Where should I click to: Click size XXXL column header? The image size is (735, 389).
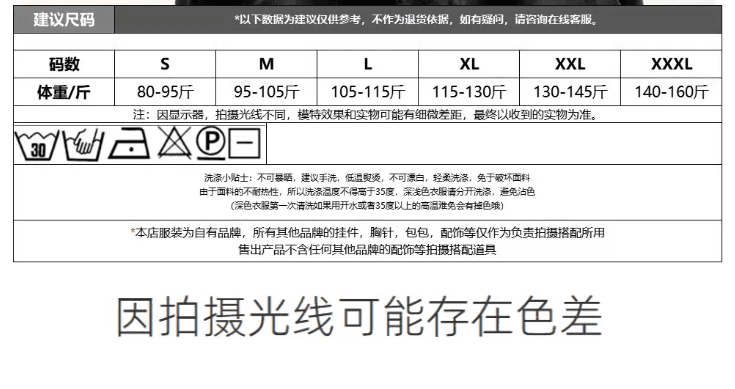pos(672,64)
